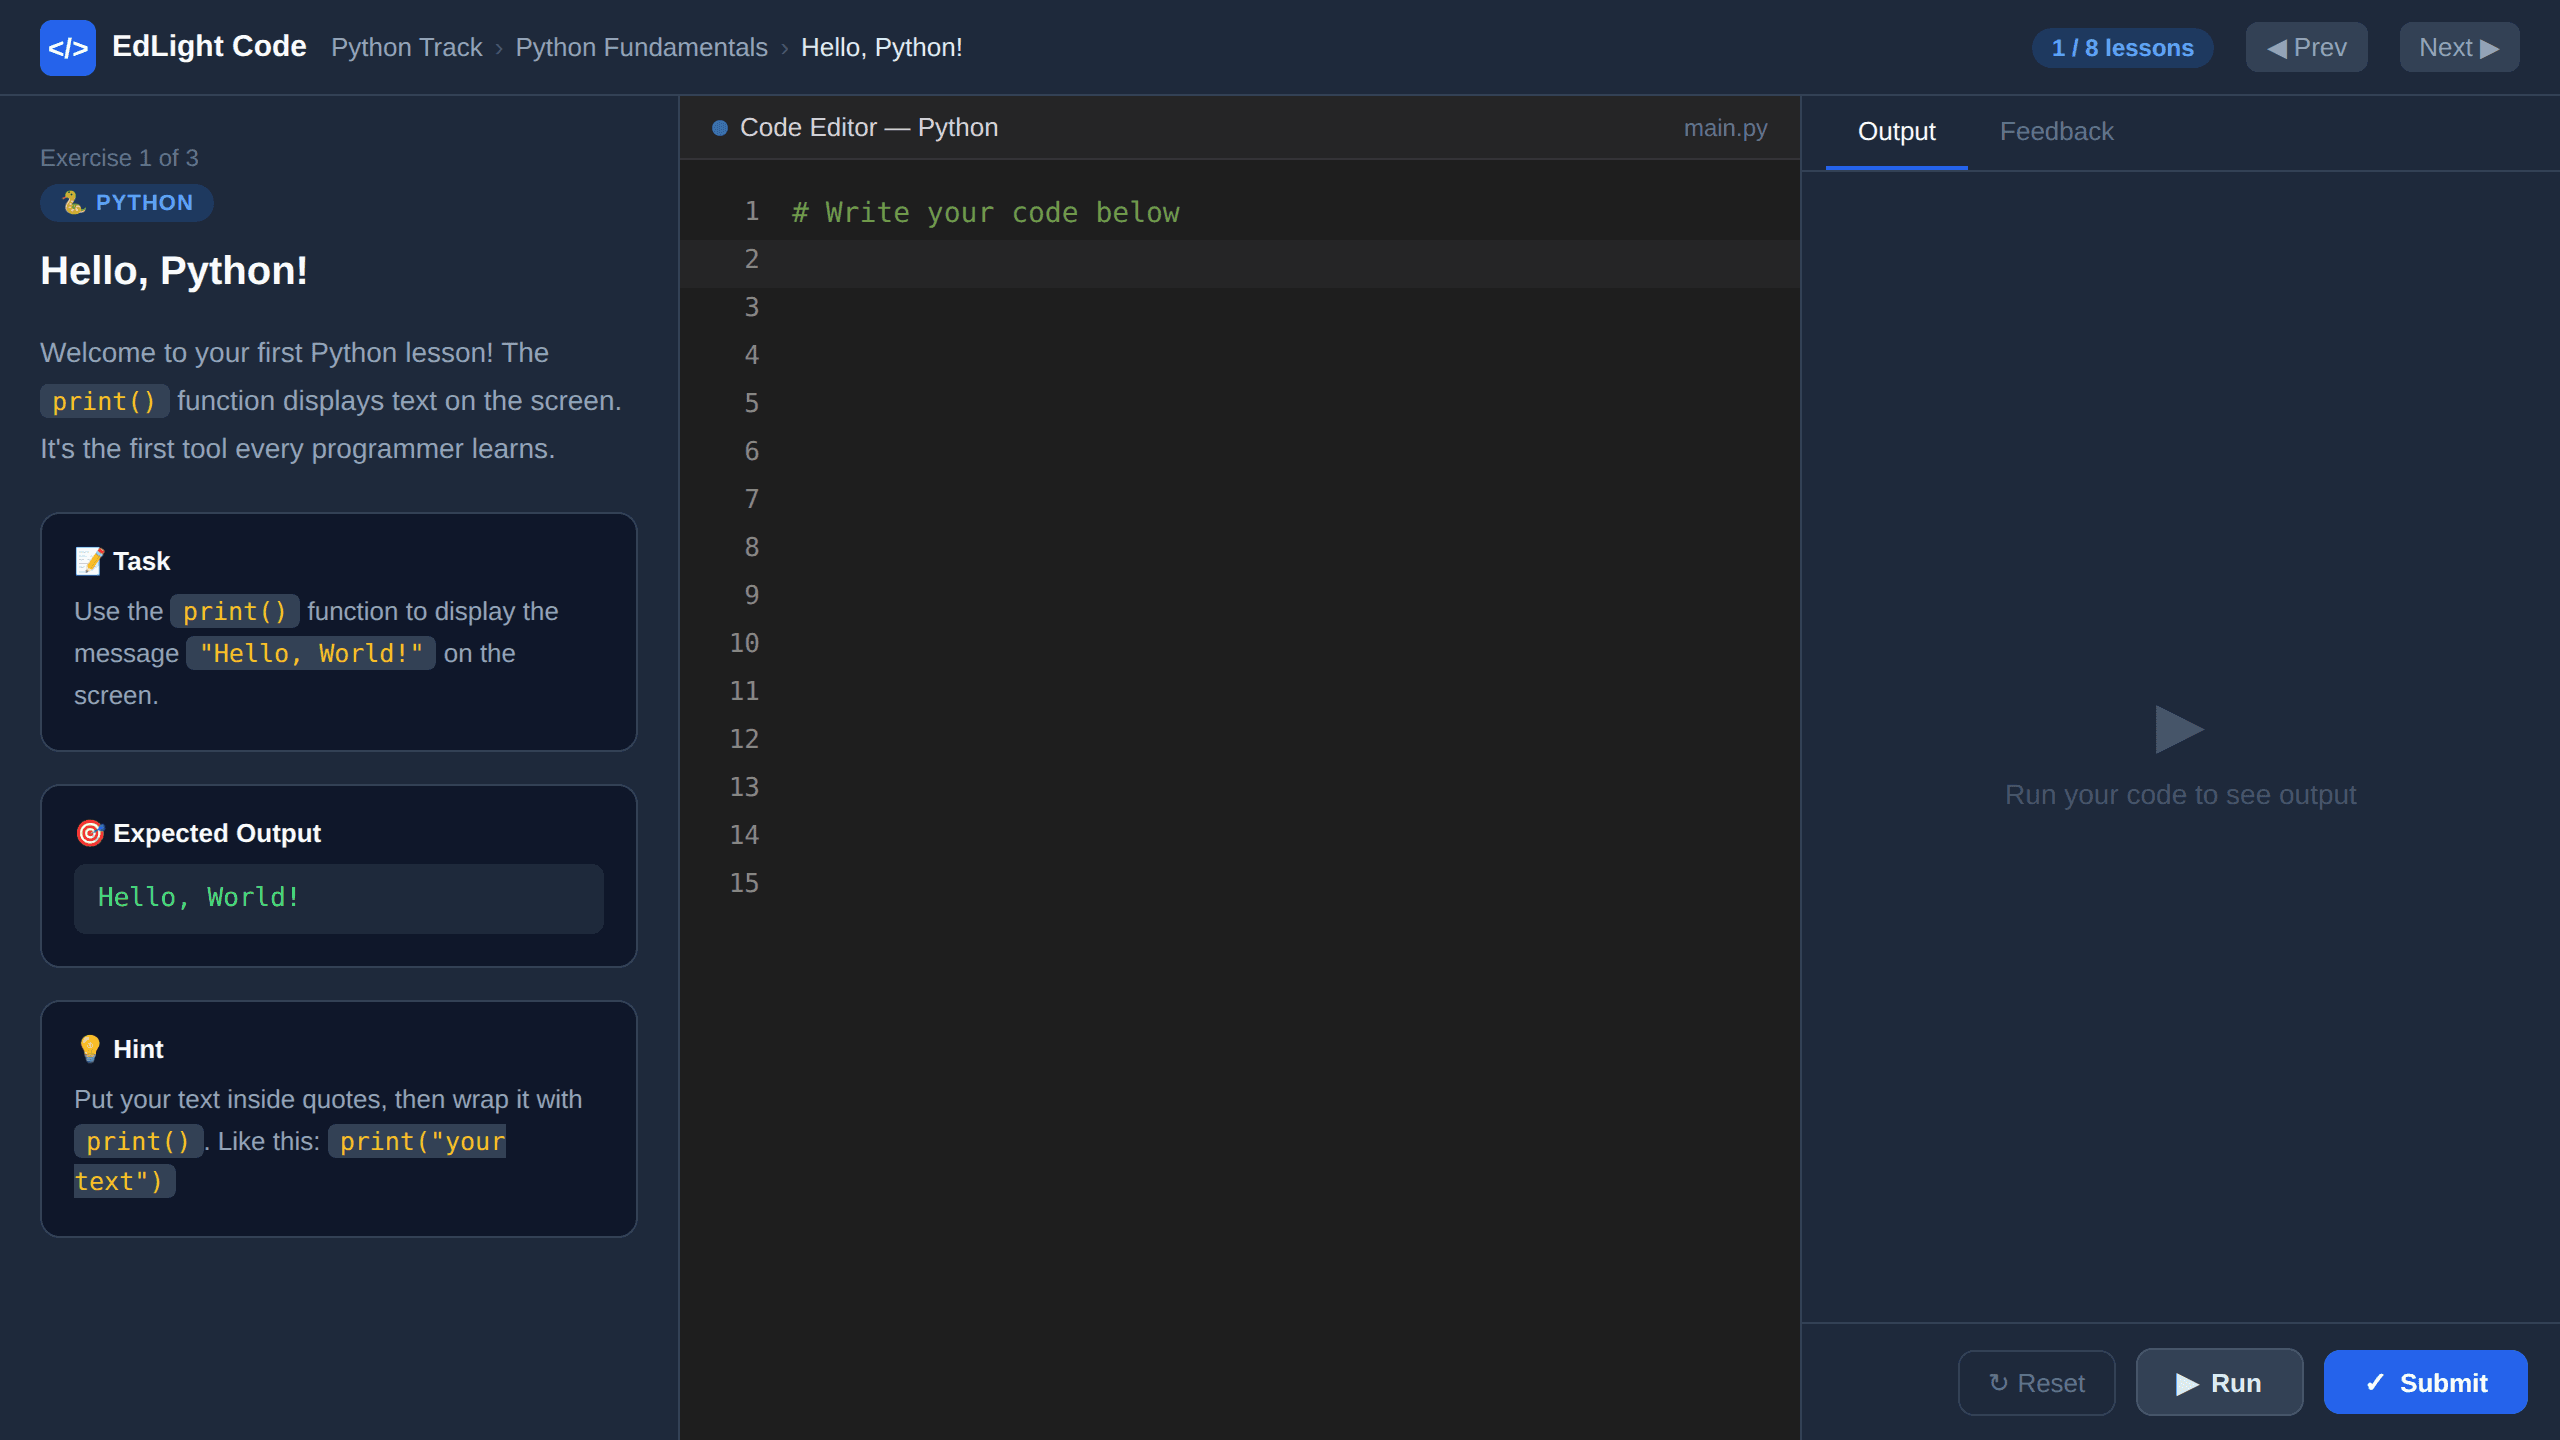2560x1440 pixels.
Task: Click the lightbulb icon beside Hint
Action: point(90,1049)
